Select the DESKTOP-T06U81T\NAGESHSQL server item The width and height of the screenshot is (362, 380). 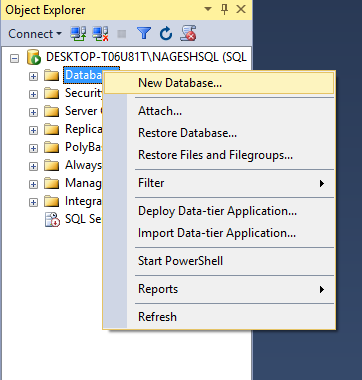click(x=146, y=57)
